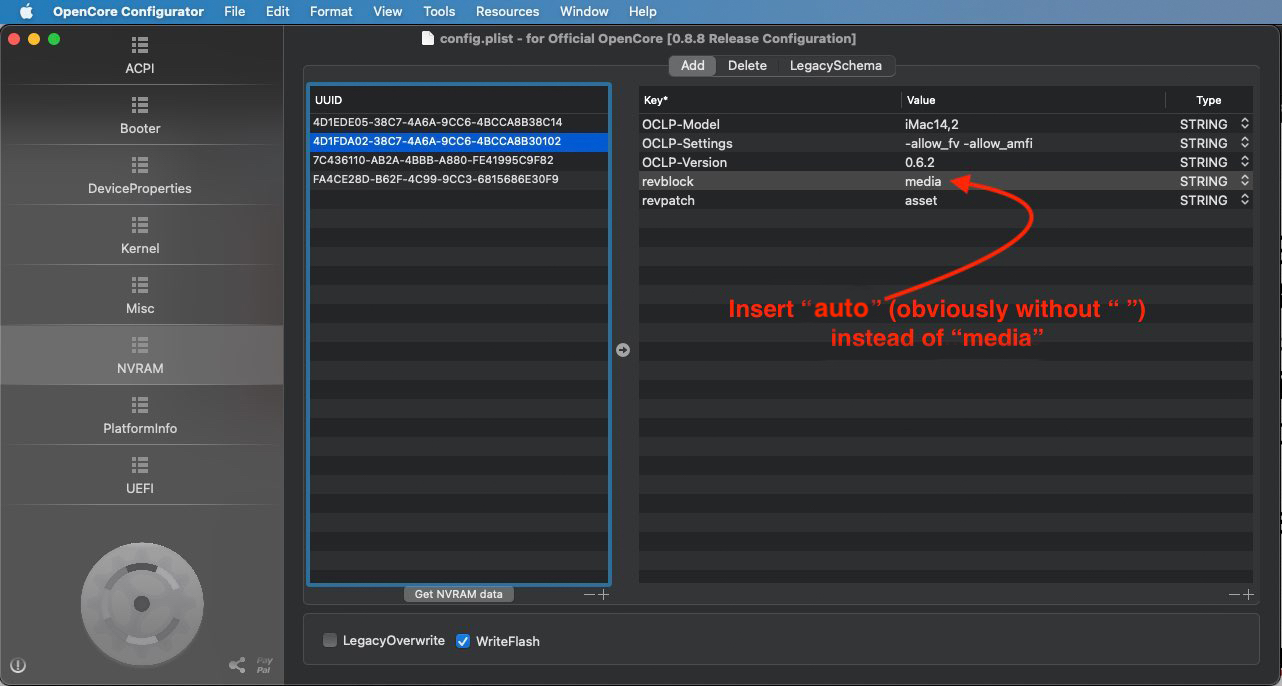1282x686 pixels.
Task: Add key with the plus under key table
Action: 1247,595
